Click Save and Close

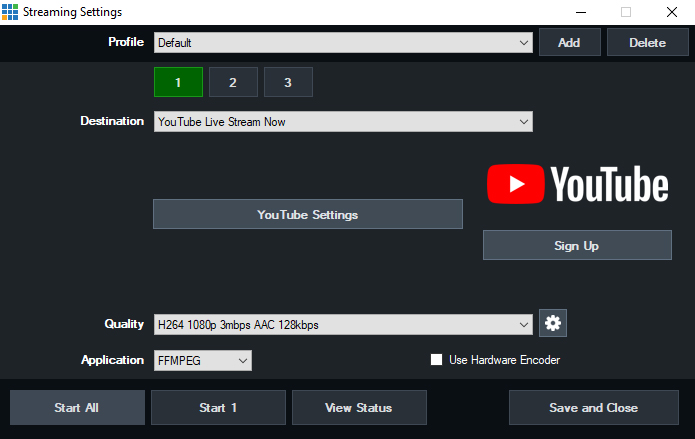pyautogui.click(x=593, y=407)
